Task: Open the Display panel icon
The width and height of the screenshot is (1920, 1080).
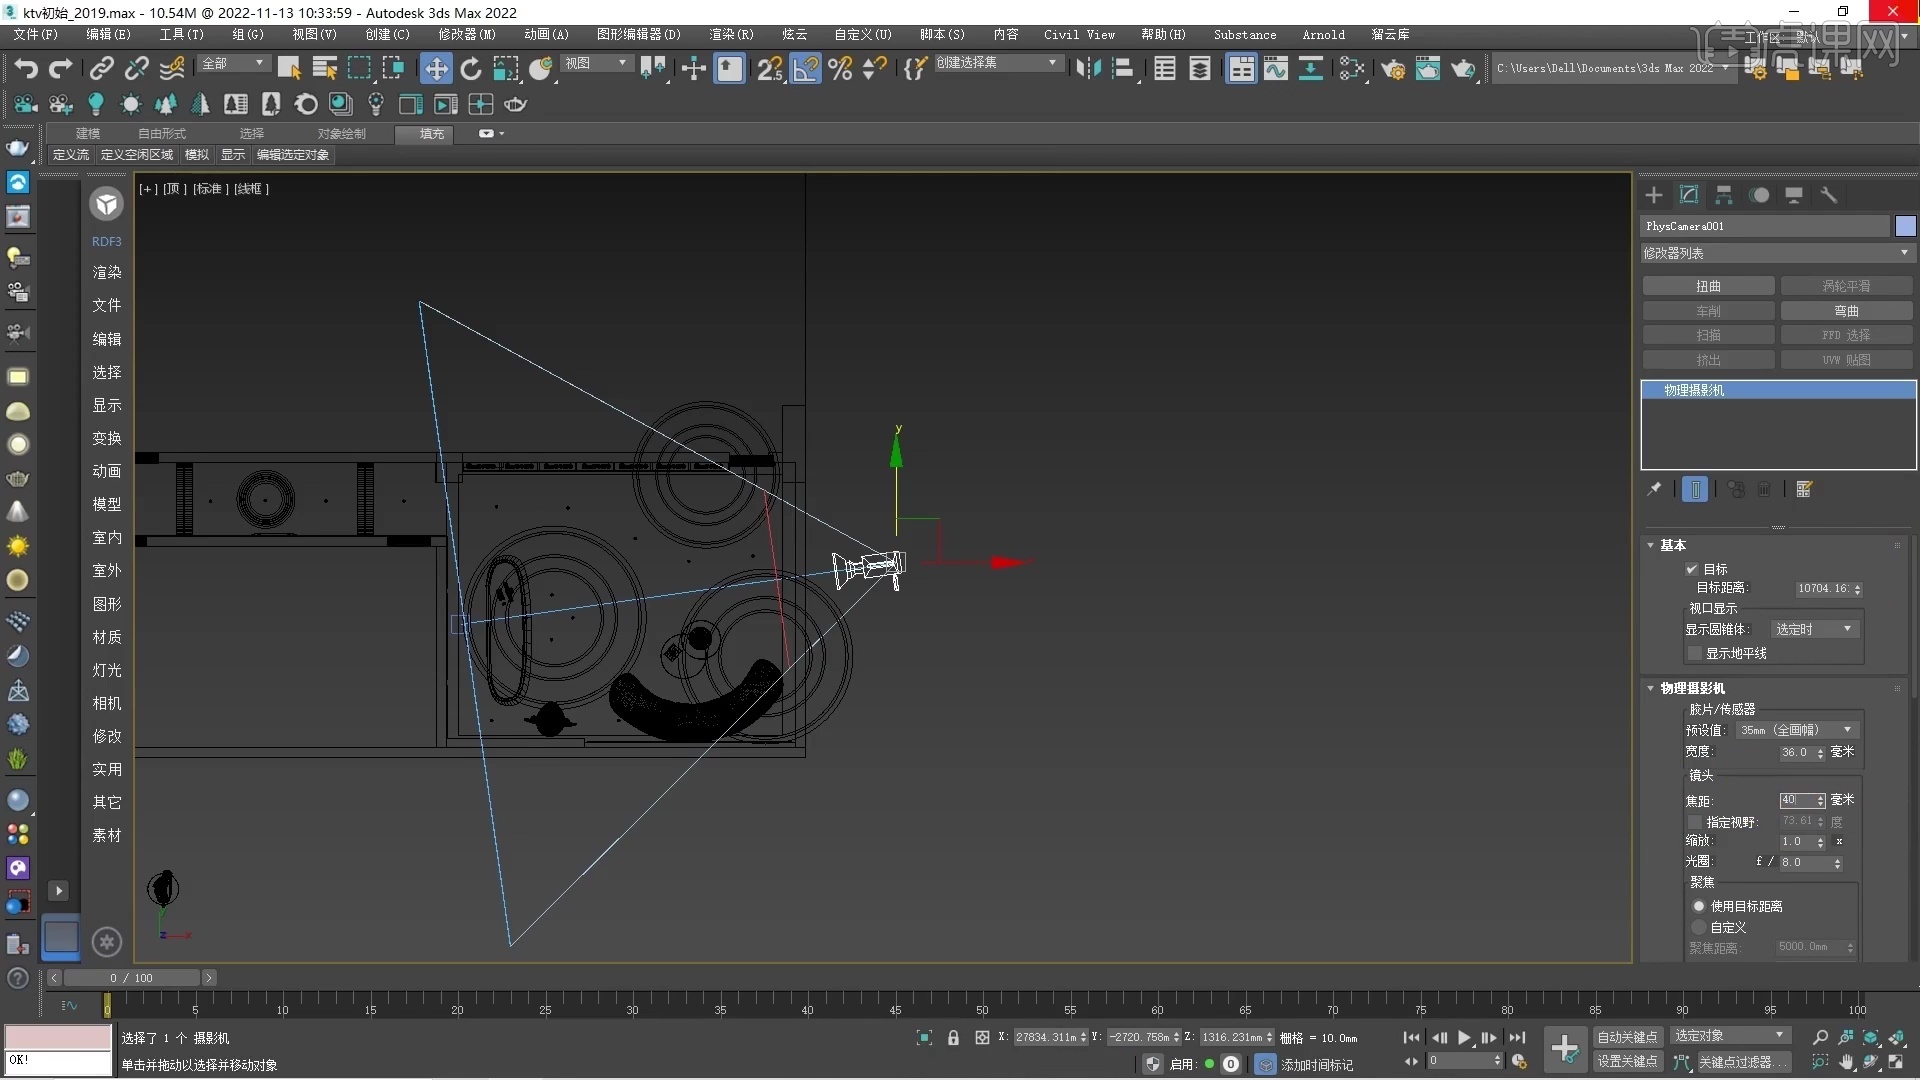Action: [1794, 195]
